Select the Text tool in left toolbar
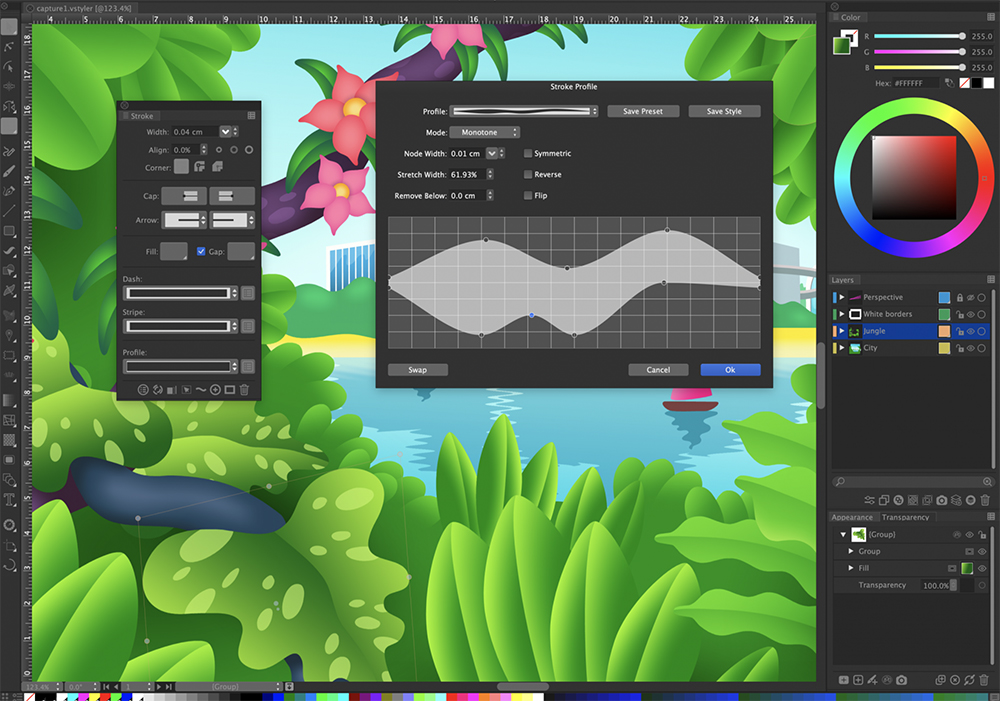The image size is (1000, 701). 9,500
